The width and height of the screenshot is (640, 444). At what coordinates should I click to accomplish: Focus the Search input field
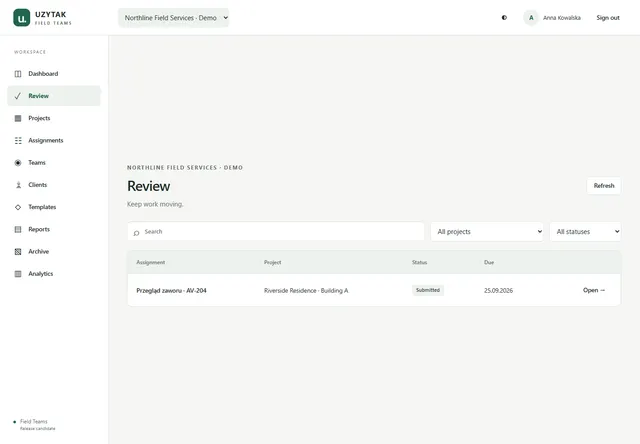[x=276, y=232]
